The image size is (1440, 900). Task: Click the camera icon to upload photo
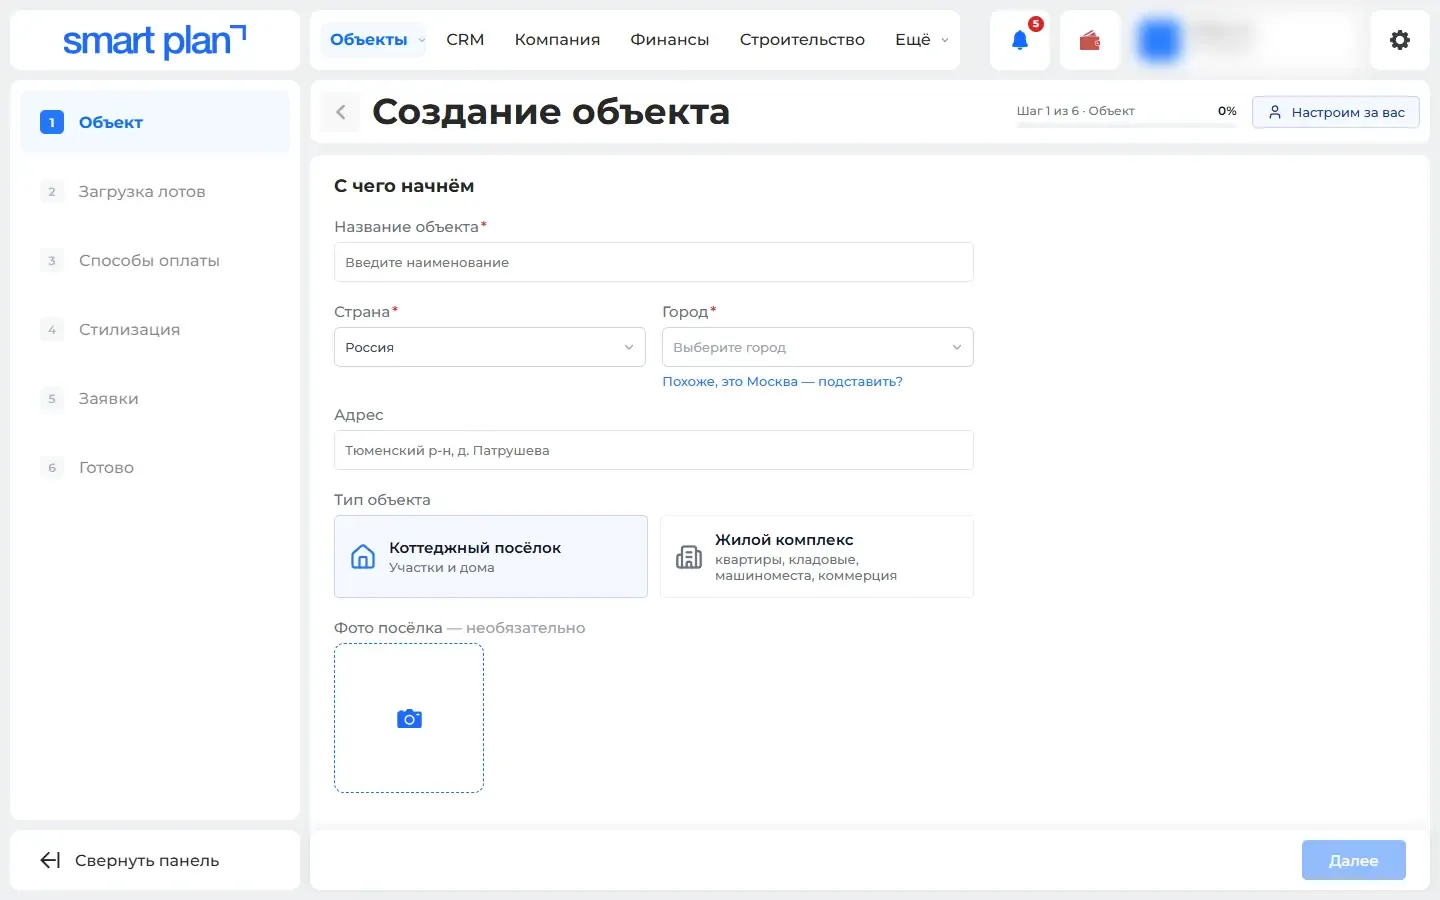(409, 718)
